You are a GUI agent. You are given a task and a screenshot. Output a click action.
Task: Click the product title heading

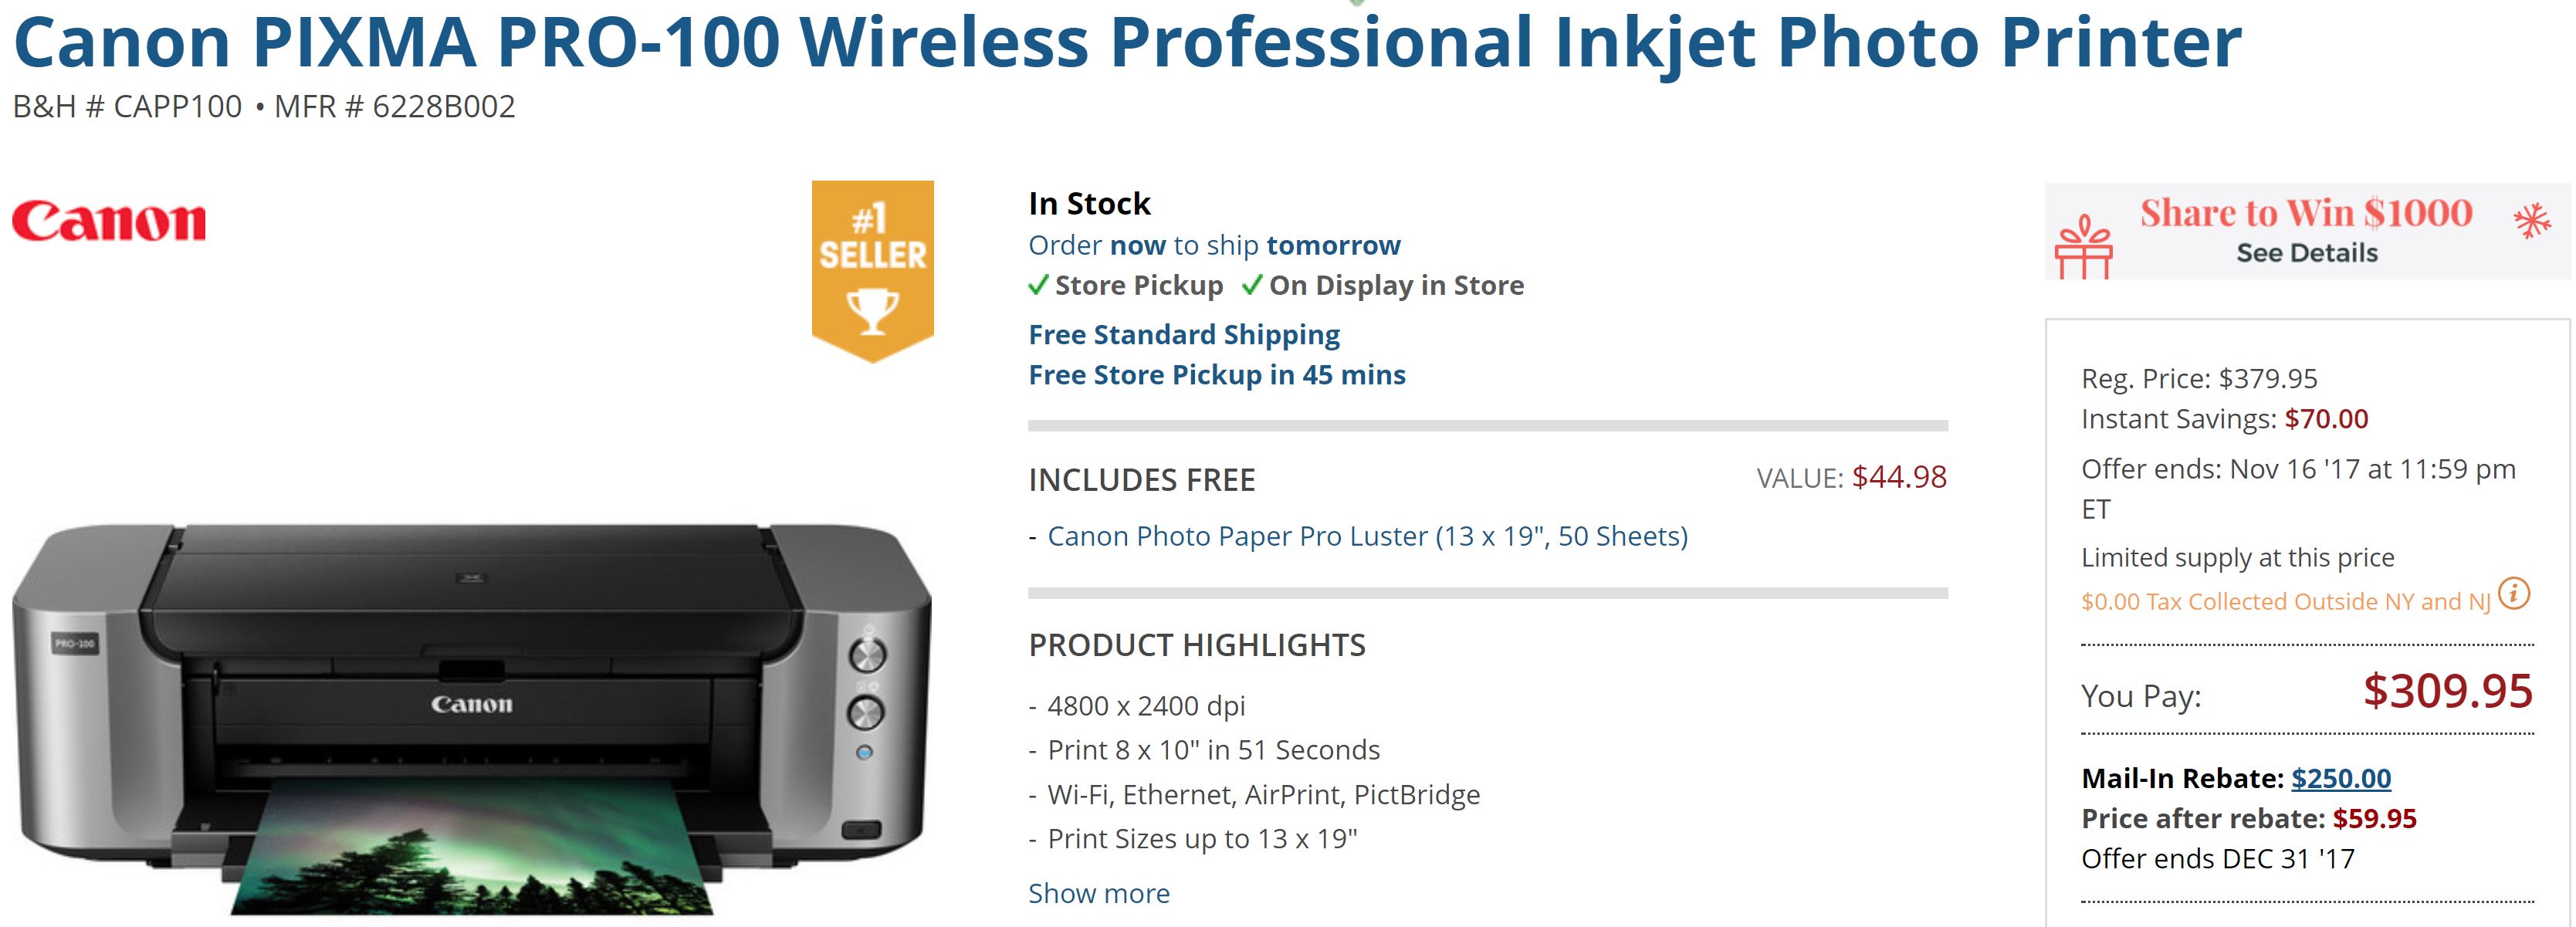[1127, 43]
